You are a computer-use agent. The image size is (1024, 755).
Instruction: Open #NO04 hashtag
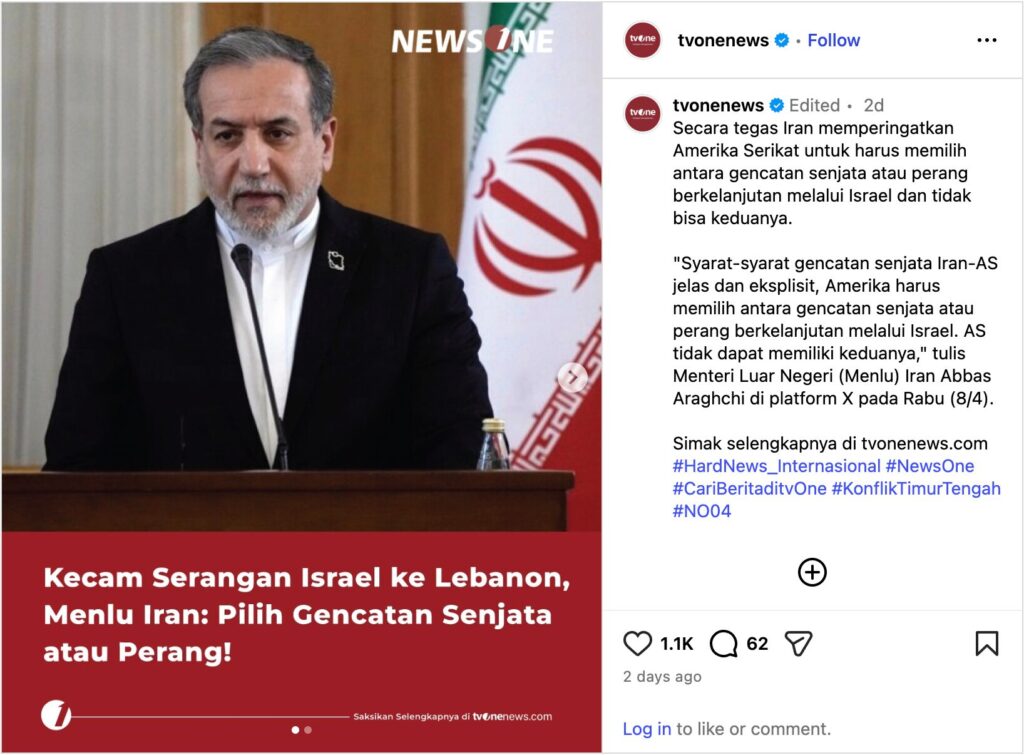click(x=702, y=511)
